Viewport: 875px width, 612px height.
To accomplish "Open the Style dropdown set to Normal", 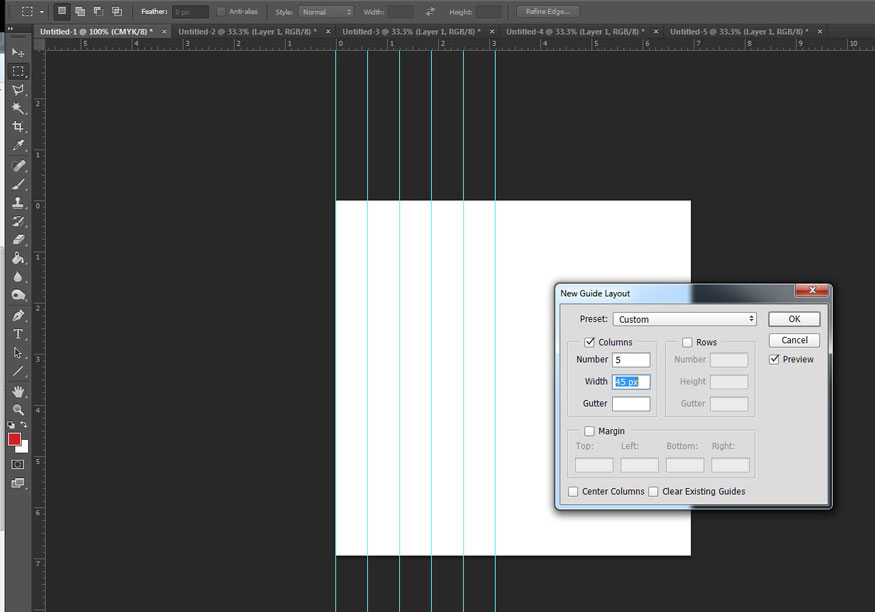I will [x=326, y=12].
